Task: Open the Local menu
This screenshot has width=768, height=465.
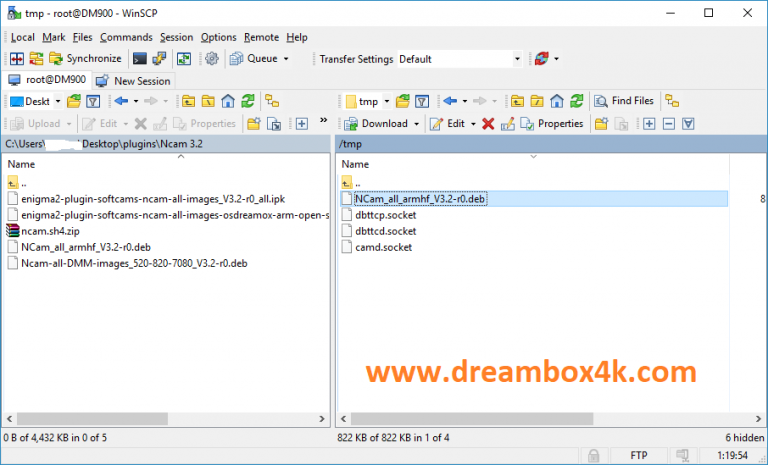Action: (x=23, y=37)
